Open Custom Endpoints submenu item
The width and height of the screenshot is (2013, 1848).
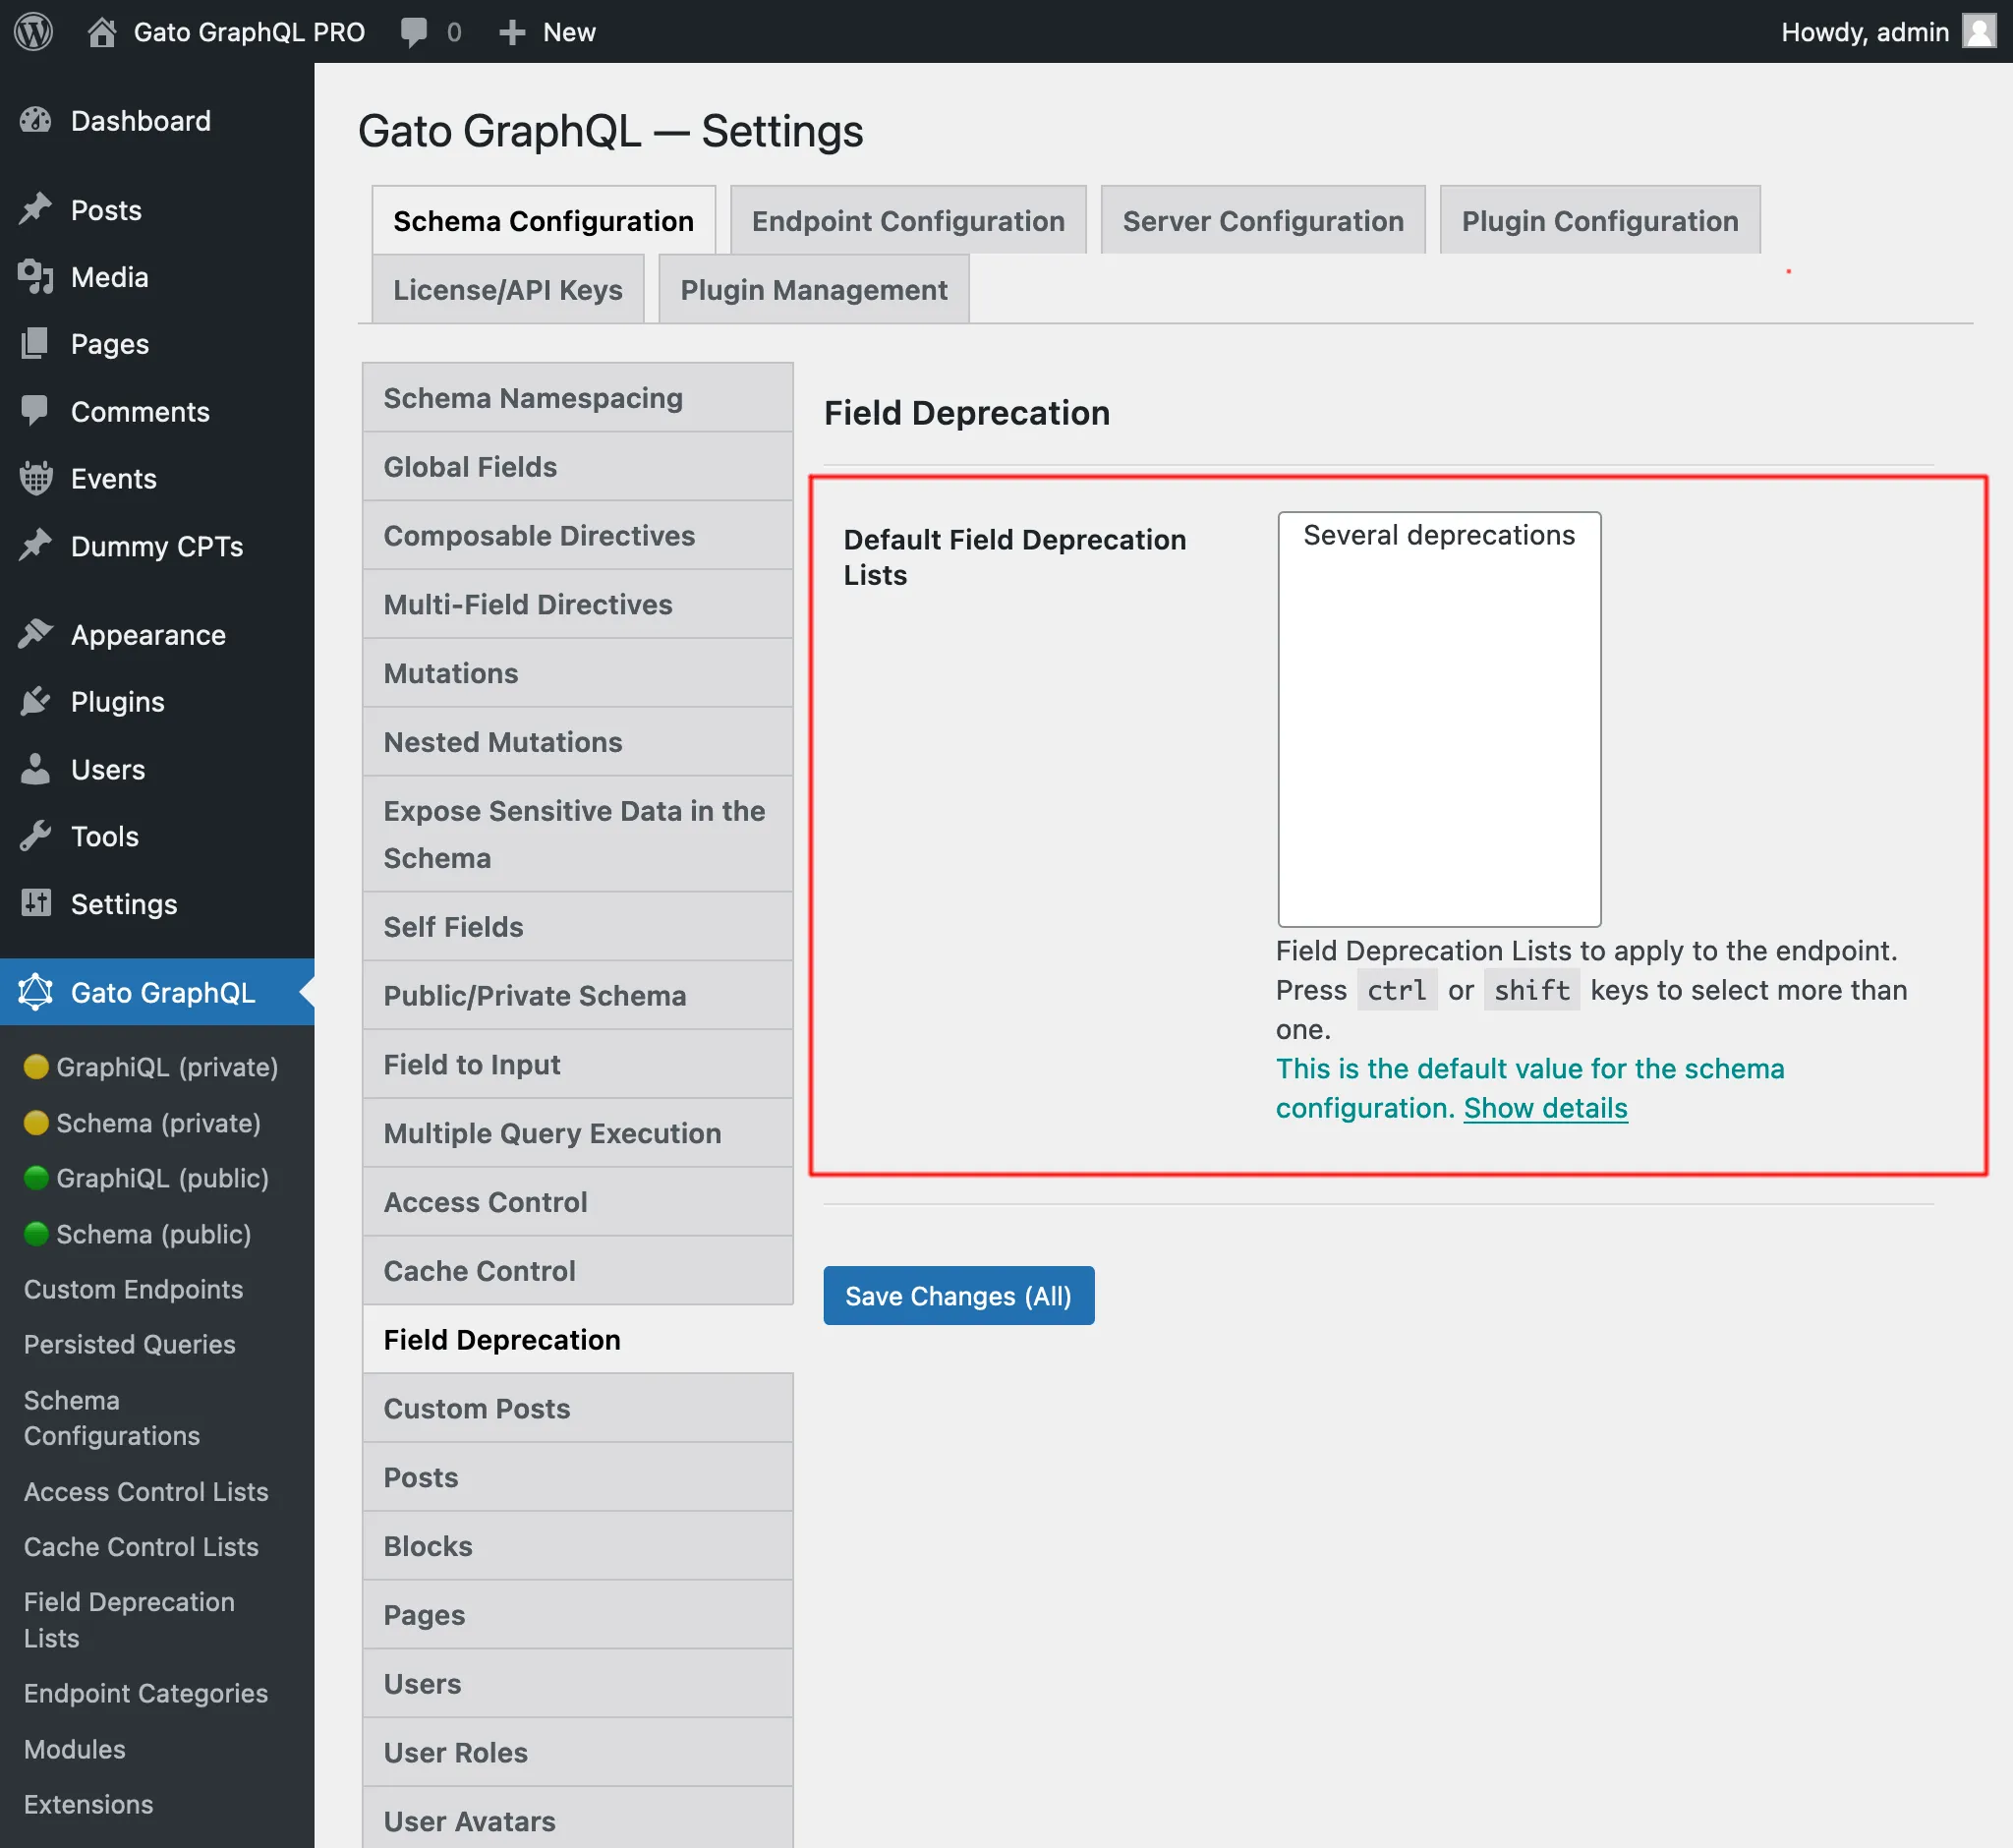[133, 1289]
